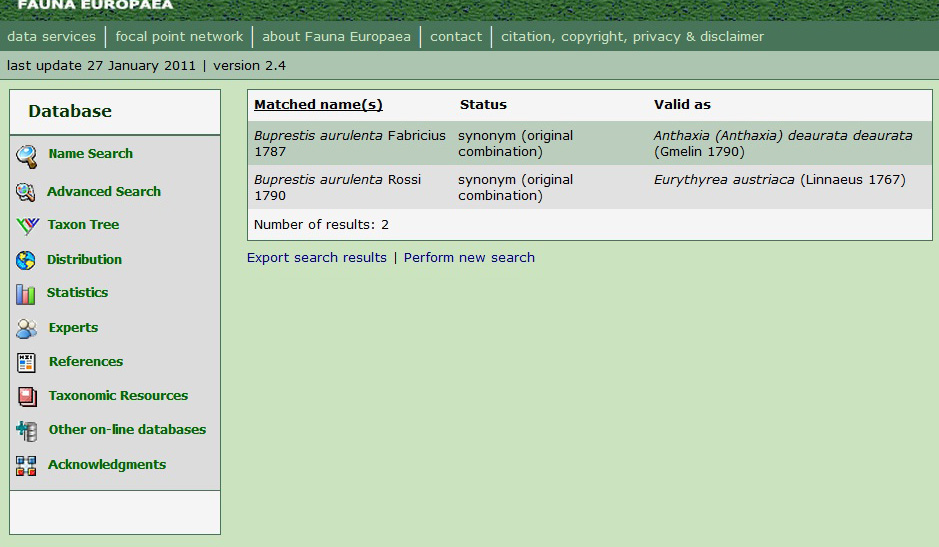The image size is (939, 547).
Task: Select the Eurythyrea austriaca result entry
Action: 724,180
